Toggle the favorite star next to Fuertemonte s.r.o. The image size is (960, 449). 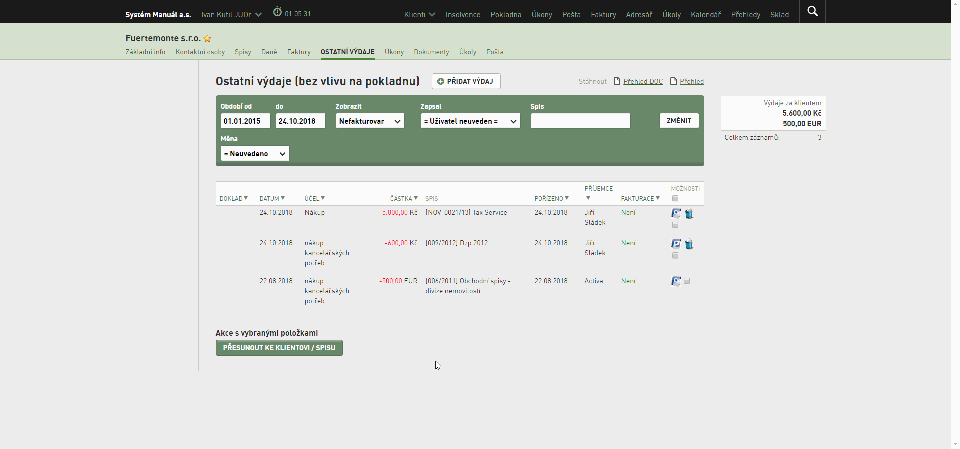208,39
